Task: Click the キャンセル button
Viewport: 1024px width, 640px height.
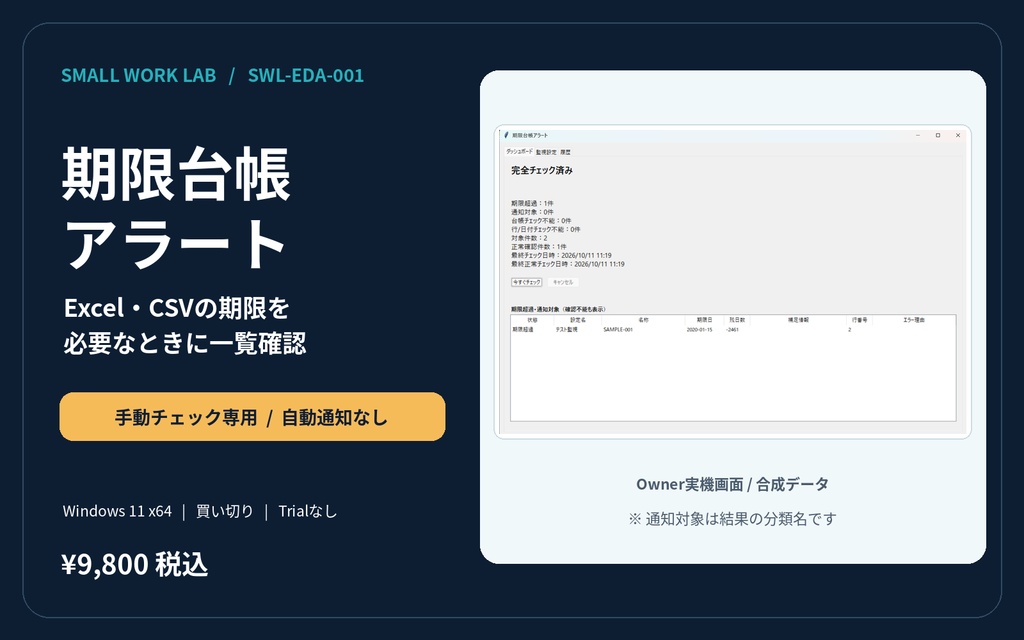Action: point(562,282)
